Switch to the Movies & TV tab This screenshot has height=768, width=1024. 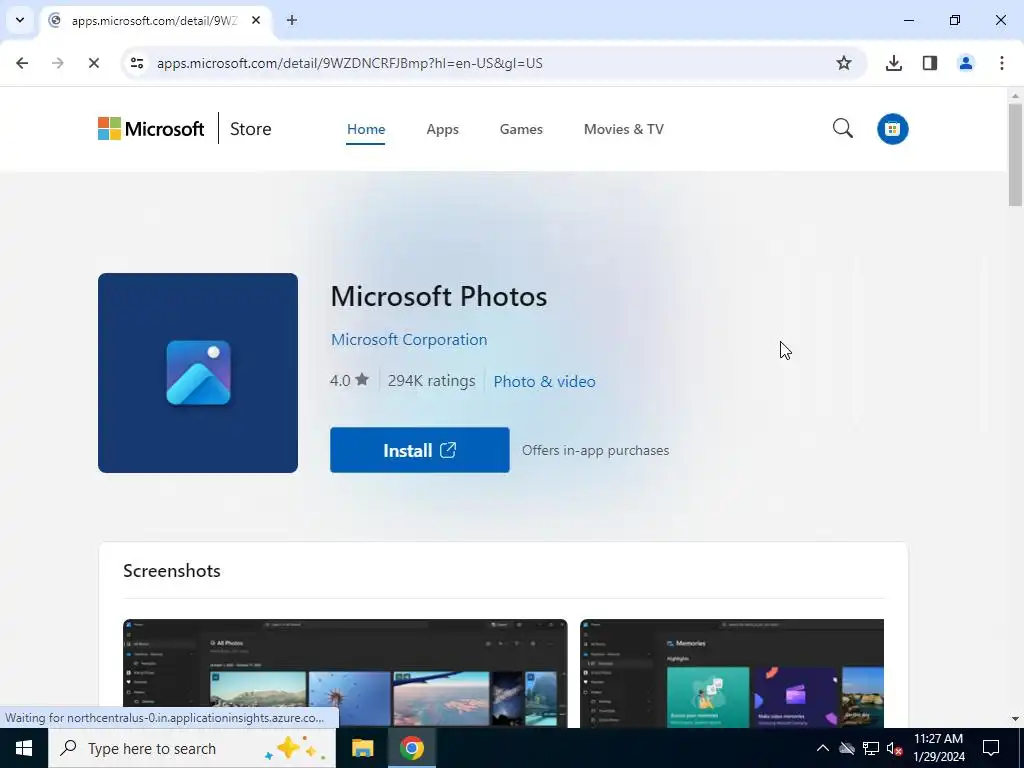pyautogui.click(x=624, y=129)
